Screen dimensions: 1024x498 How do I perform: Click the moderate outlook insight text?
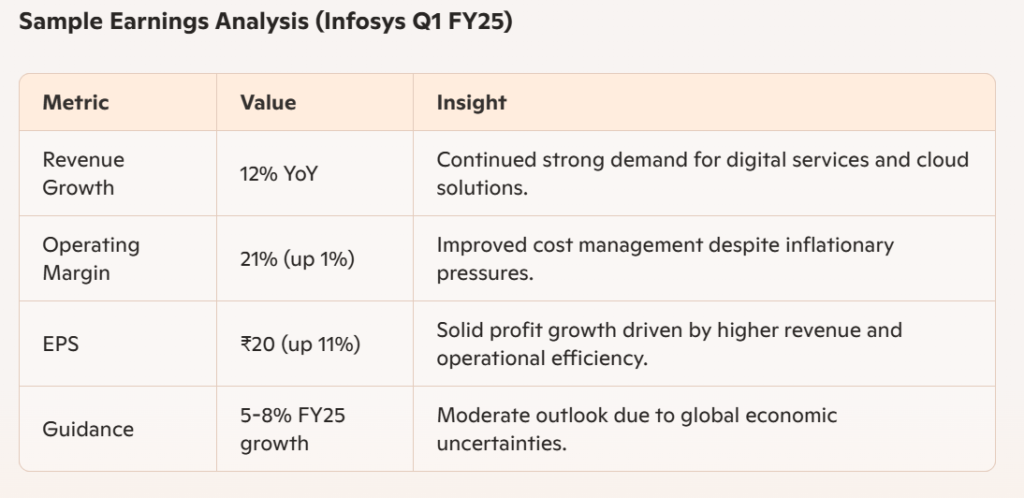coord(637,428)
